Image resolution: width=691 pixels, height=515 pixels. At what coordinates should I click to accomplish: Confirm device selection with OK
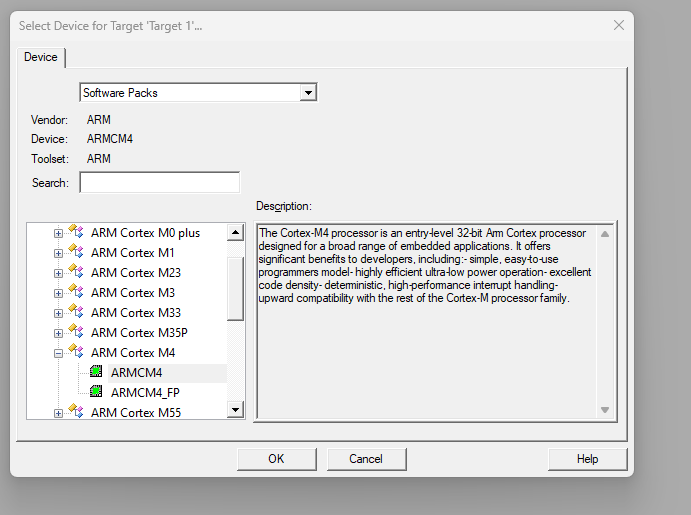click(276, 459)
